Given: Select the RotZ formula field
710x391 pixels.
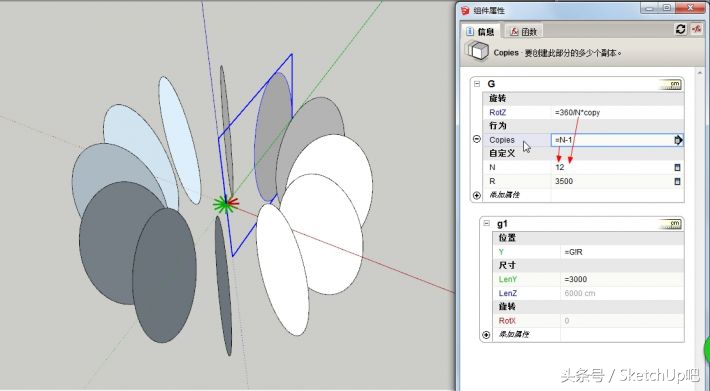Looking at the screenshot, I should (x=618, y=112).
